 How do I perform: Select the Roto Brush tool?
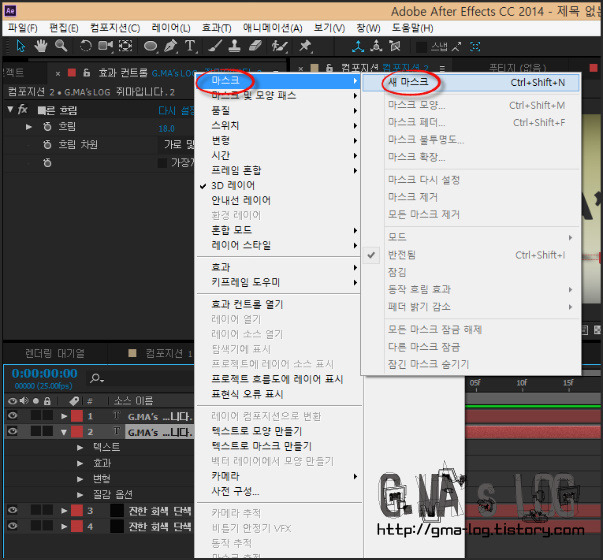pos(279,47)
